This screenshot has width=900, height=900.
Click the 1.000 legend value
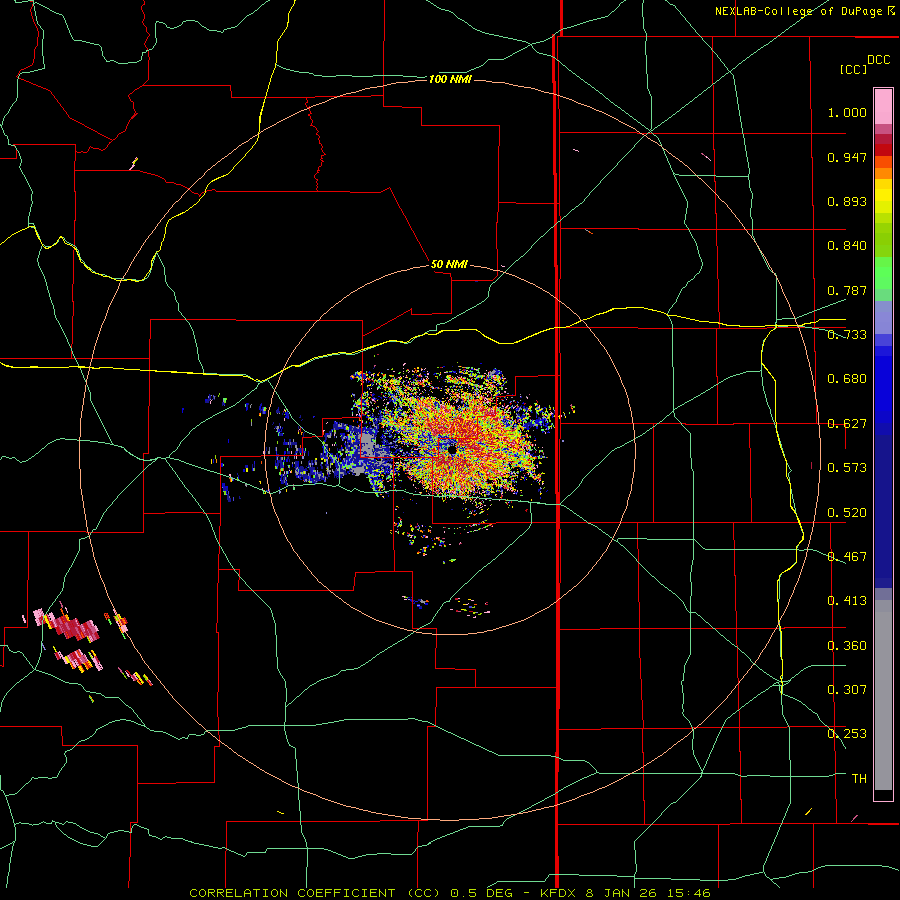847,112
